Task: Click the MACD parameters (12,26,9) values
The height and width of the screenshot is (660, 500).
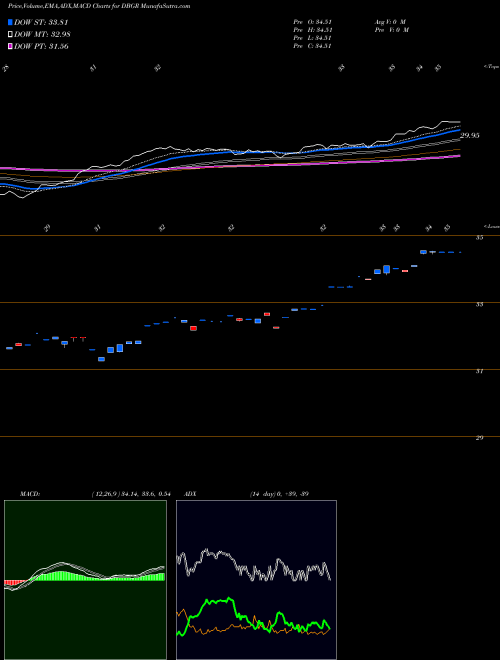Action: pyautogui.click(x=131, y=494)
